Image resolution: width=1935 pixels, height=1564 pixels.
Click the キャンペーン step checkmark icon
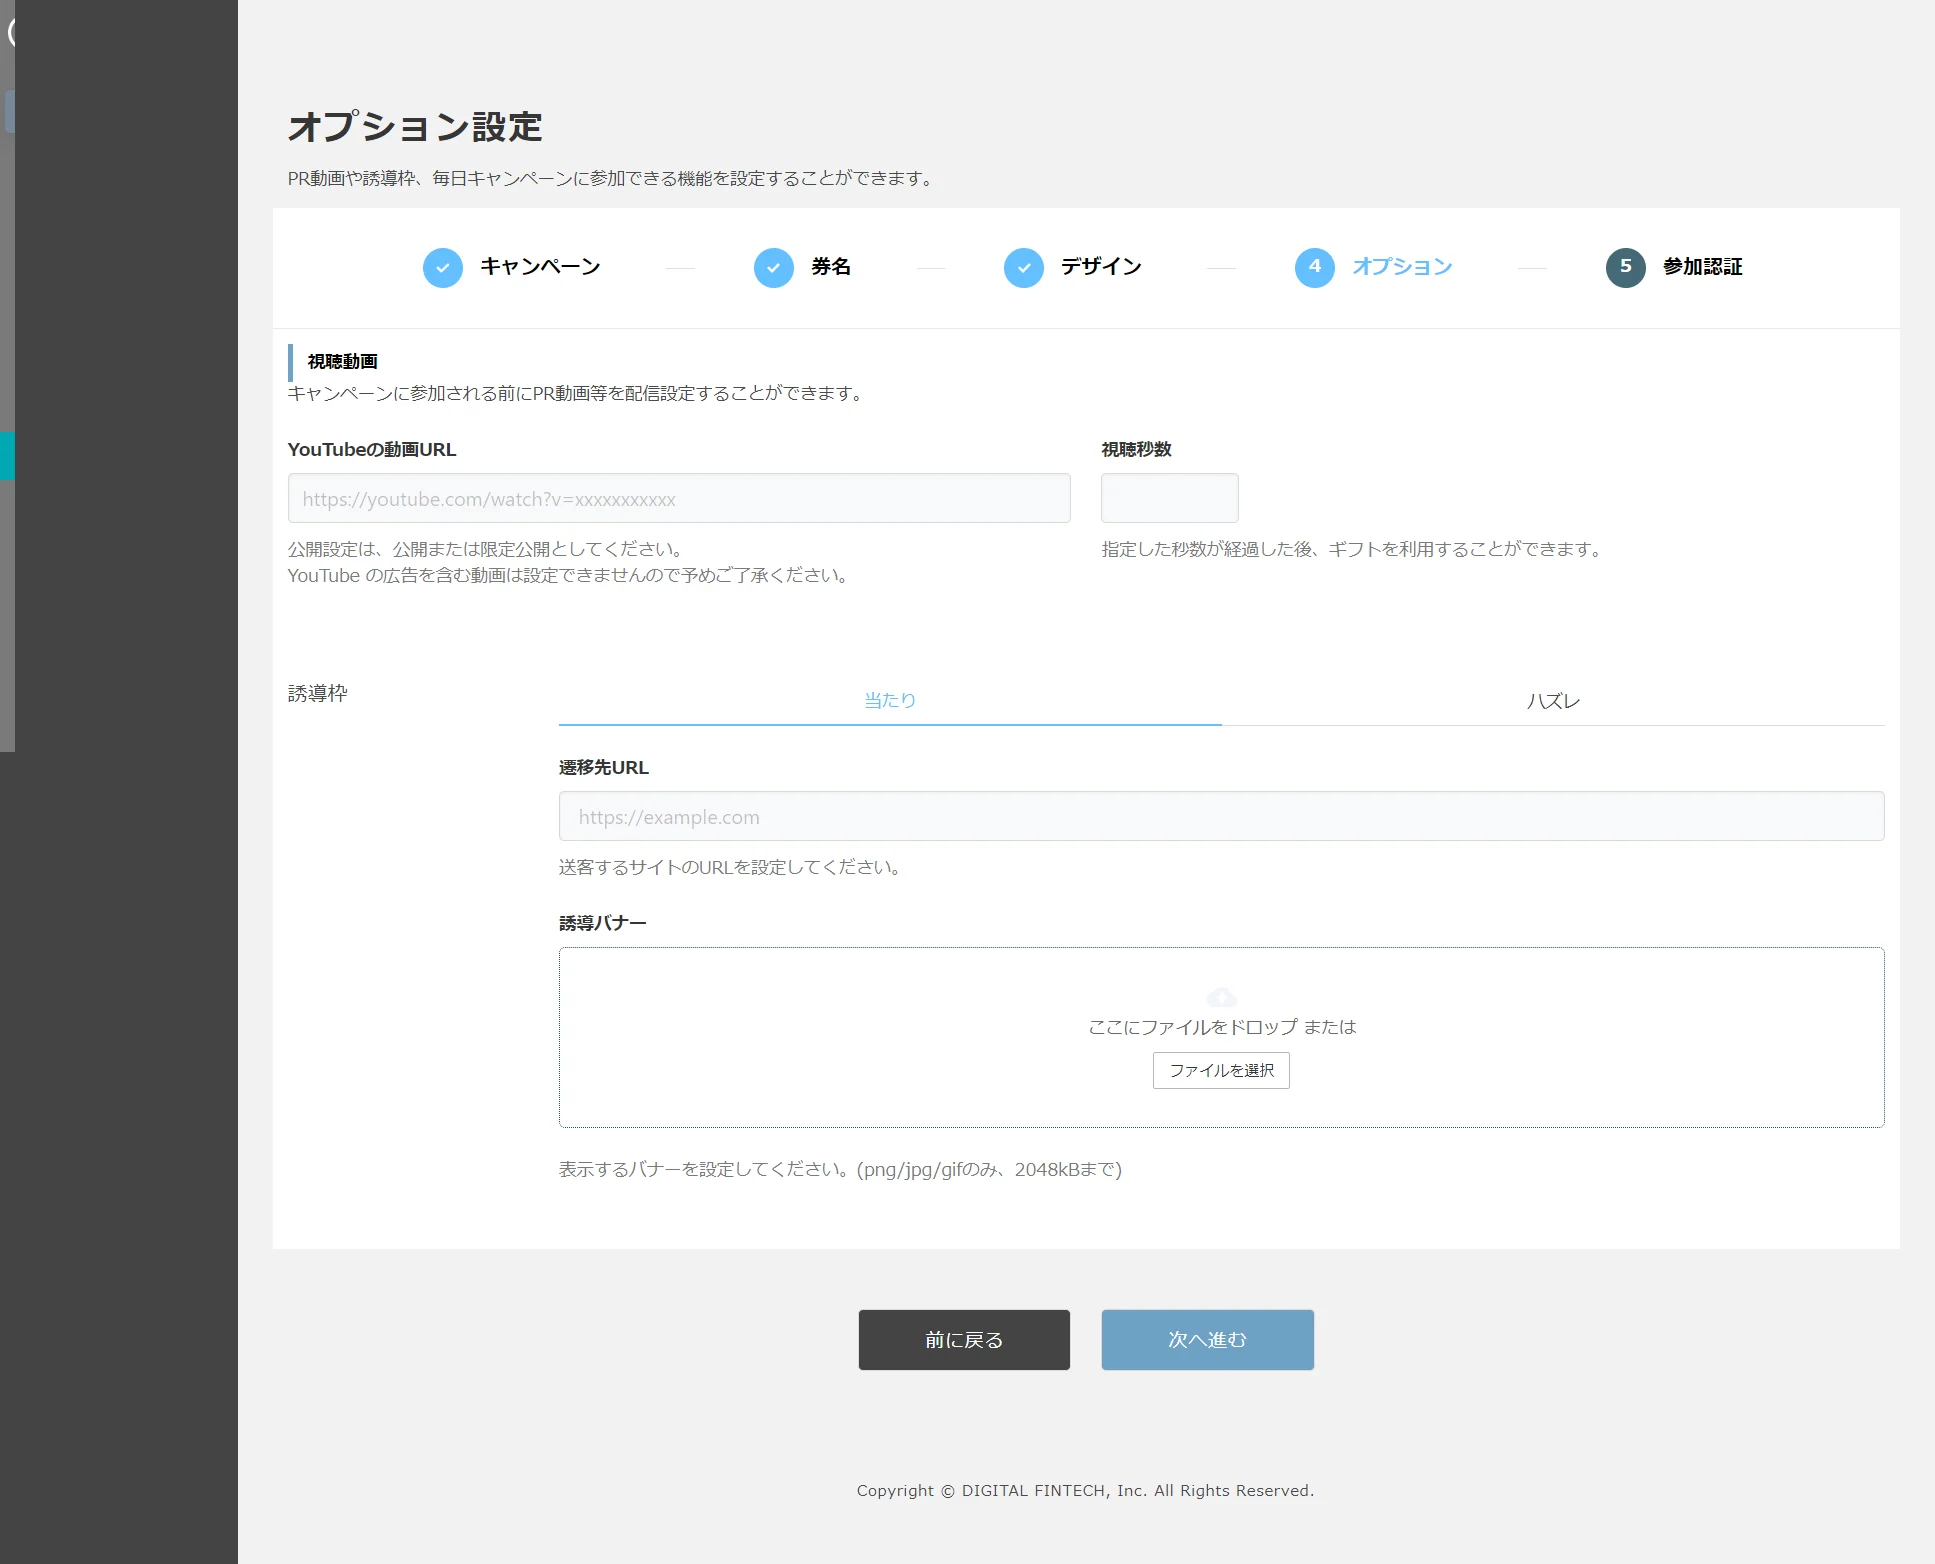click(442, 268)
